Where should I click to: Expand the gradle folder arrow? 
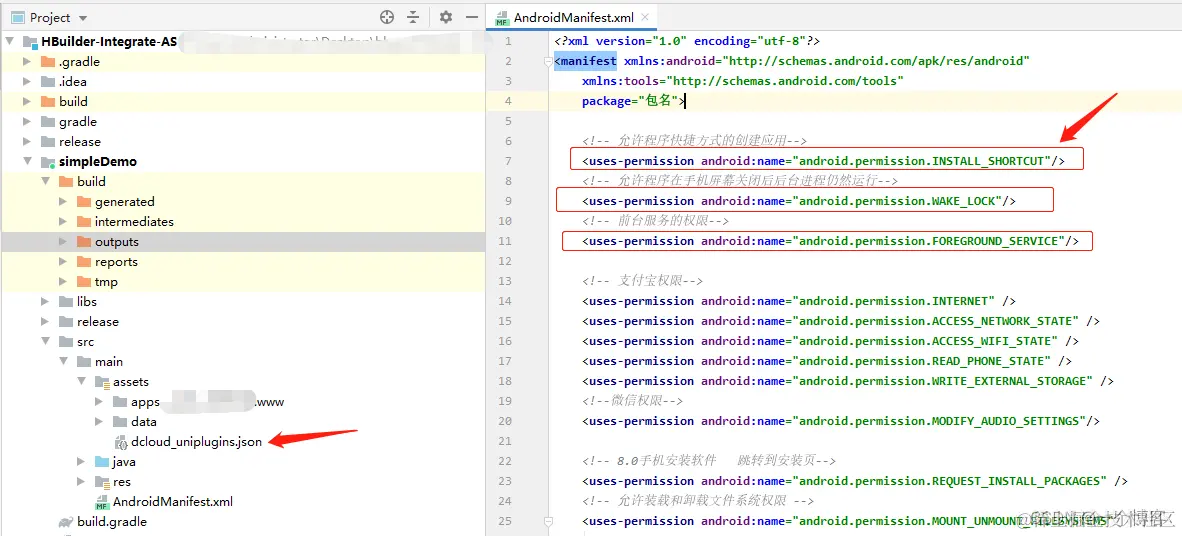(28, 121)
